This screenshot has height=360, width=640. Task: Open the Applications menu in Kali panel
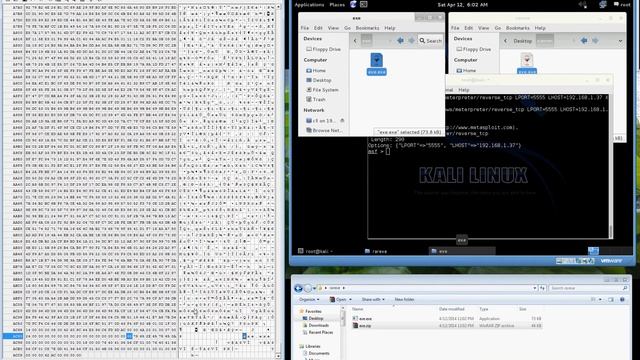(x=309, y=5)
